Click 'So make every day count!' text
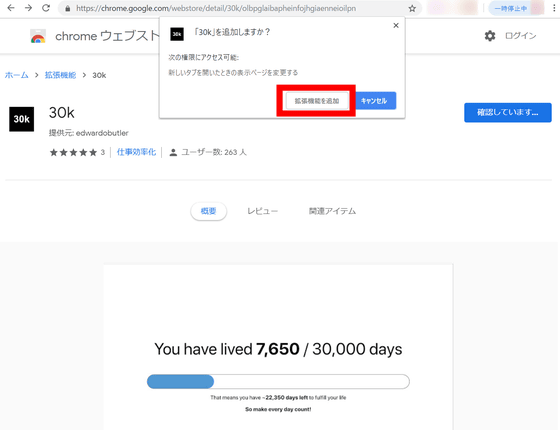The image size is (560, 430). tap(278, 409)
